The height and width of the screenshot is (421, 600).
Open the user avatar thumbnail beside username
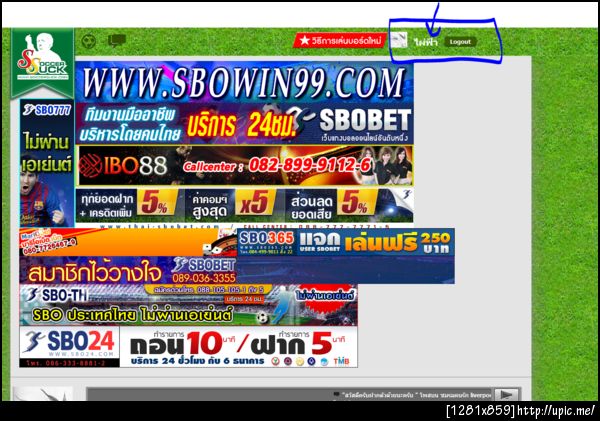tap(399, 40)
